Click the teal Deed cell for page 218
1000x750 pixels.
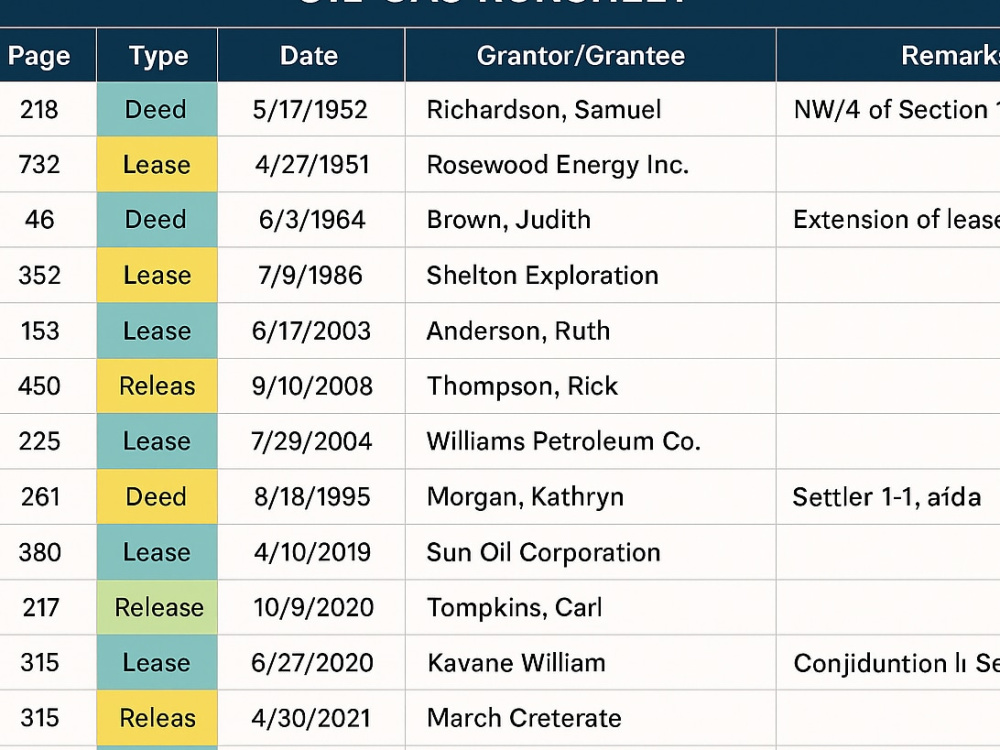pyautogui.click(x=157, y=109)
